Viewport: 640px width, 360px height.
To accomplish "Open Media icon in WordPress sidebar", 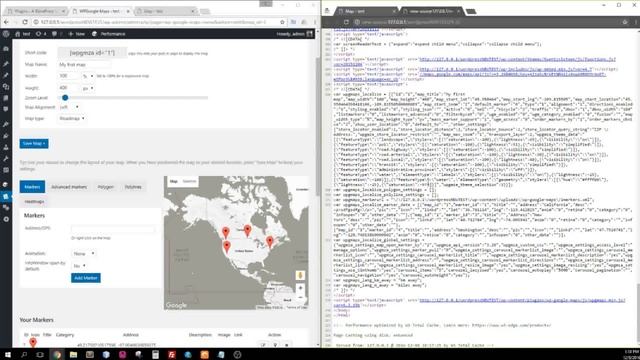I will (x=6, y=87).
